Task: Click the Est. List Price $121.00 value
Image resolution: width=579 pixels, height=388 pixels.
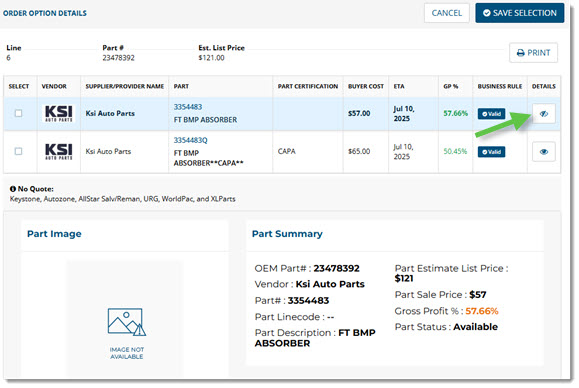Action: tap(212, 58)
